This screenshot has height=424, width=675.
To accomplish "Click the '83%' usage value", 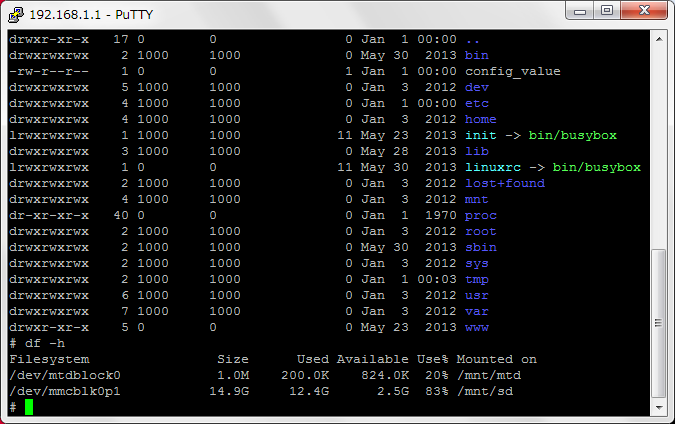I will click(x=437, y=391).
